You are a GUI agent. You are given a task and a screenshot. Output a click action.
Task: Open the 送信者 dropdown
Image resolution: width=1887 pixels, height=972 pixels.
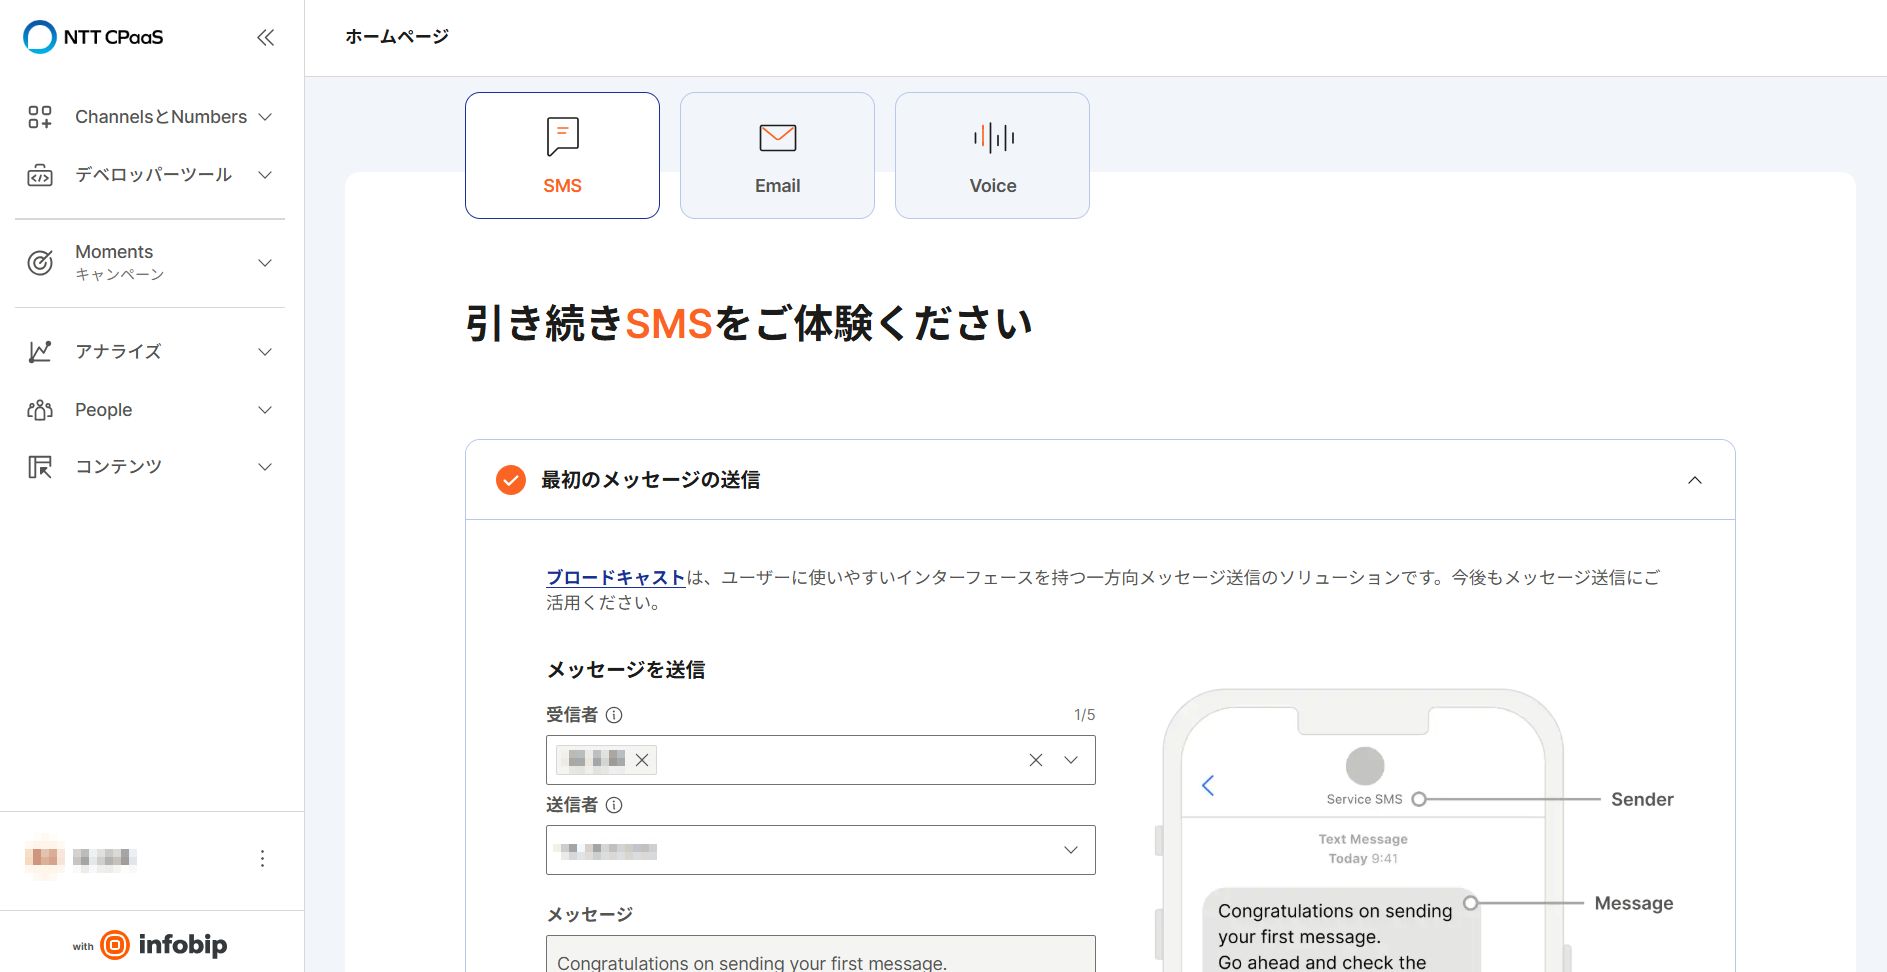coord(821,850)
